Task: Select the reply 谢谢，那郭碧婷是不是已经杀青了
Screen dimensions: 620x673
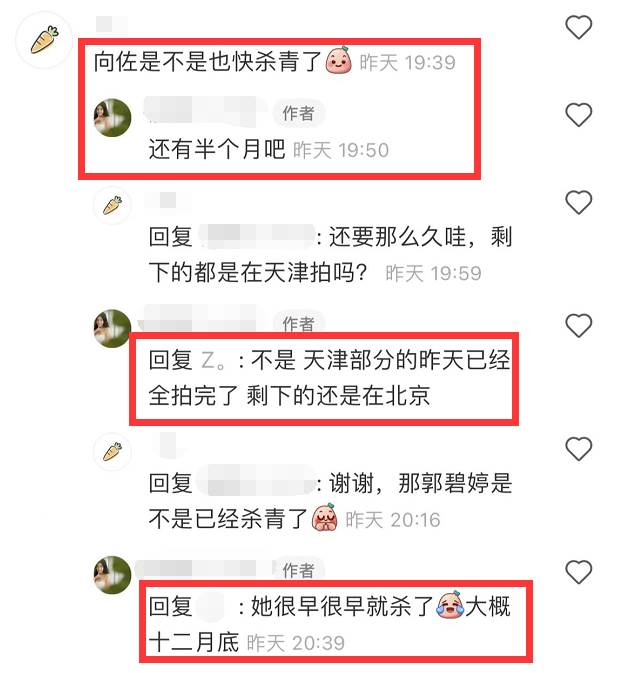Action: click(330, 501)
